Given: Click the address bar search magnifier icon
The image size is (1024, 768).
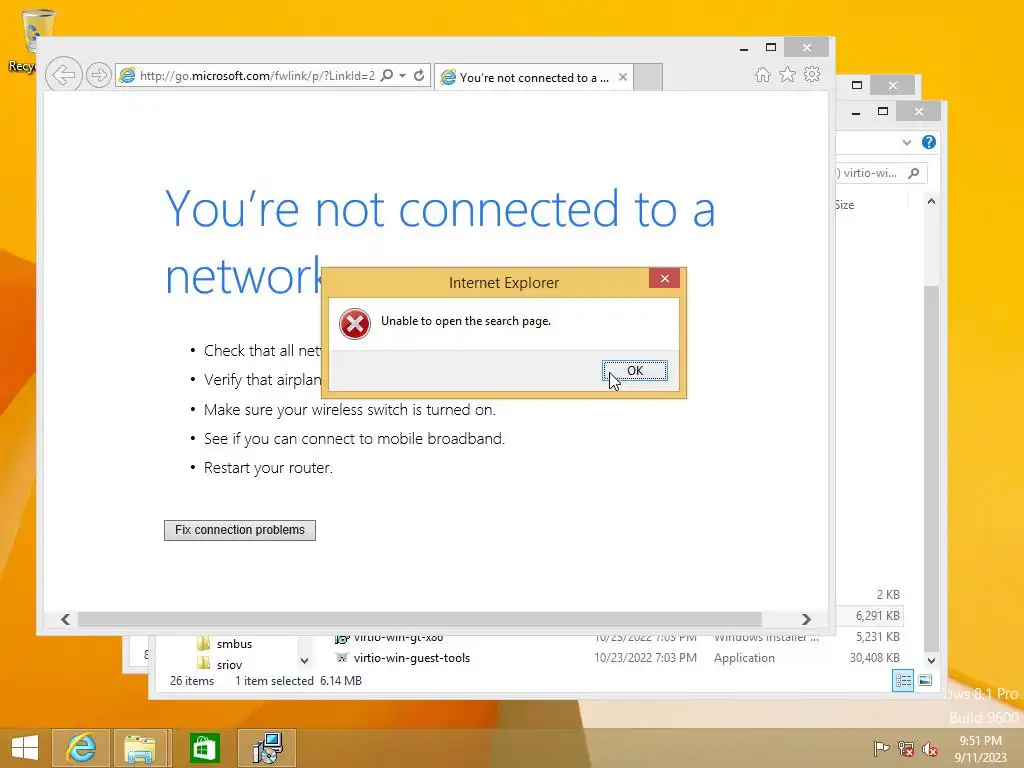Looking at the screenshot, I should point(387,75).
